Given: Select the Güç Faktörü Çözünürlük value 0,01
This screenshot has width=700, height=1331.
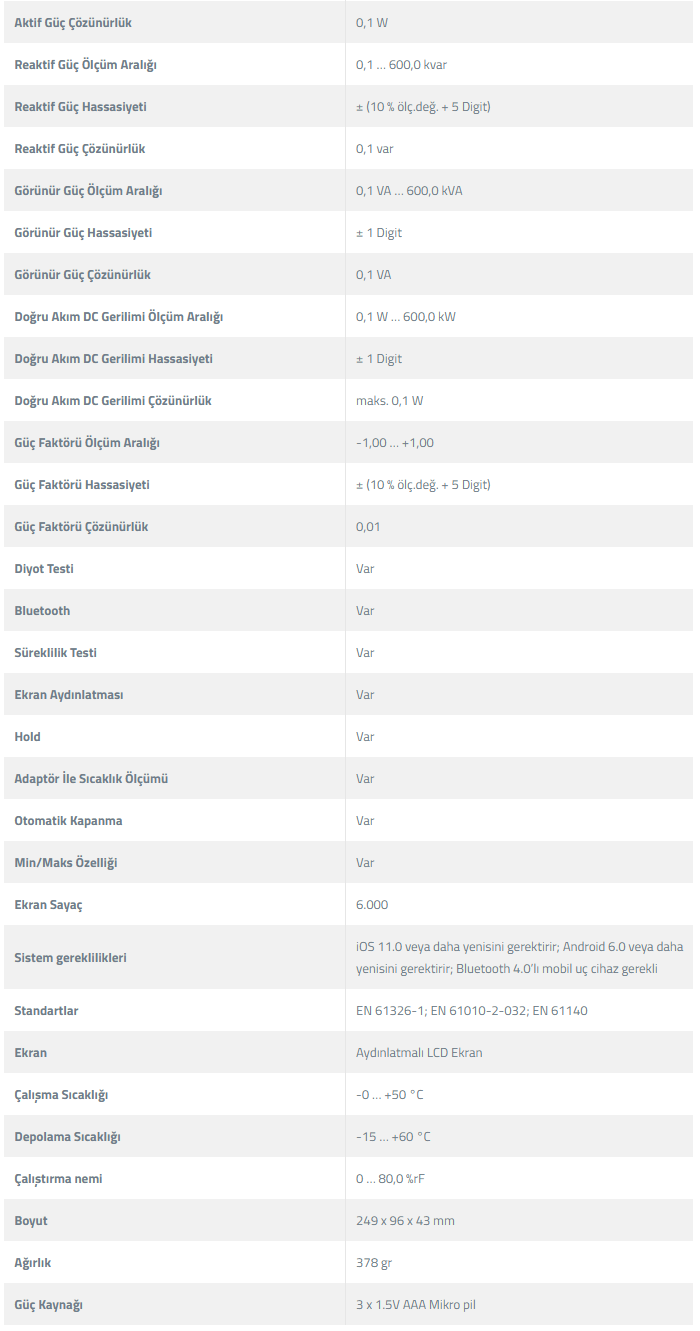Looking at the screenshot, I should (x=368, y=527).
